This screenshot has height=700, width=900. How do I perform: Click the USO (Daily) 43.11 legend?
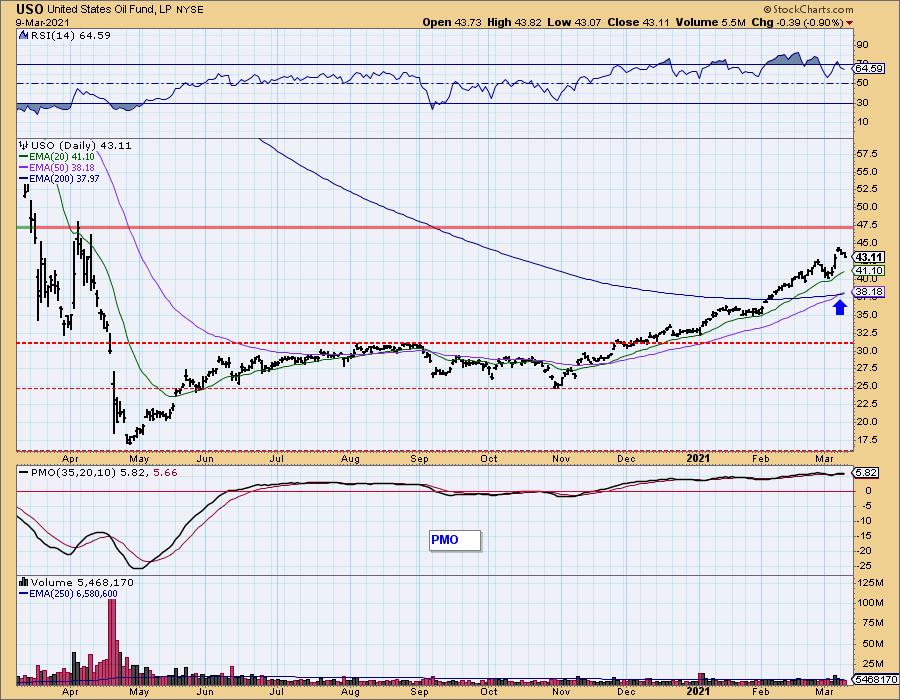(x=81, y=146)
